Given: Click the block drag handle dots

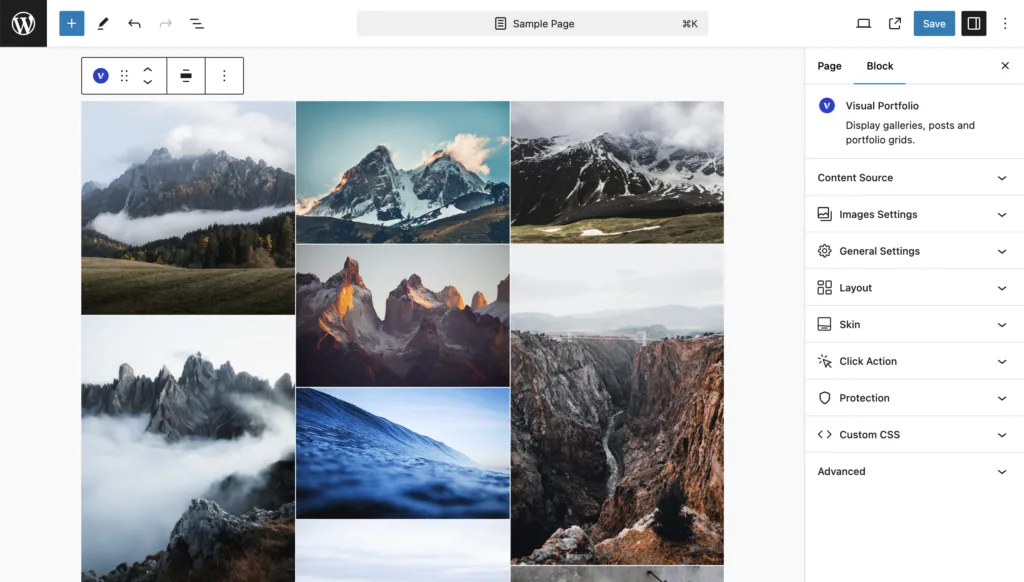Looking at the screenshot, I should pos(124,76).
